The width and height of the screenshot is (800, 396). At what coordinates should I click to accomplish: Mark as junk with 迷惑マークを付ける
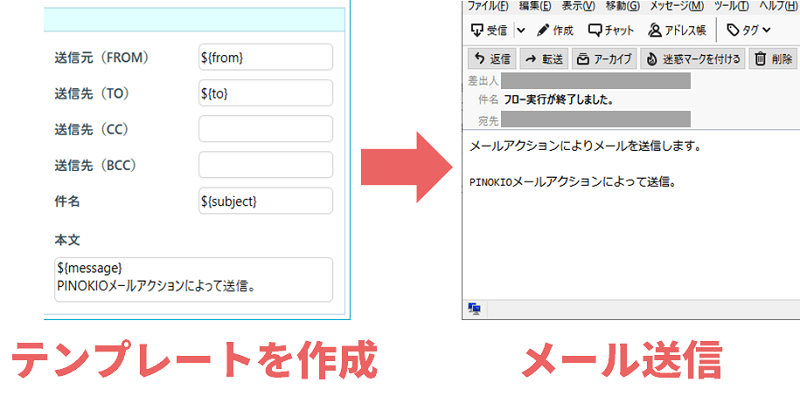pos(693,59)
